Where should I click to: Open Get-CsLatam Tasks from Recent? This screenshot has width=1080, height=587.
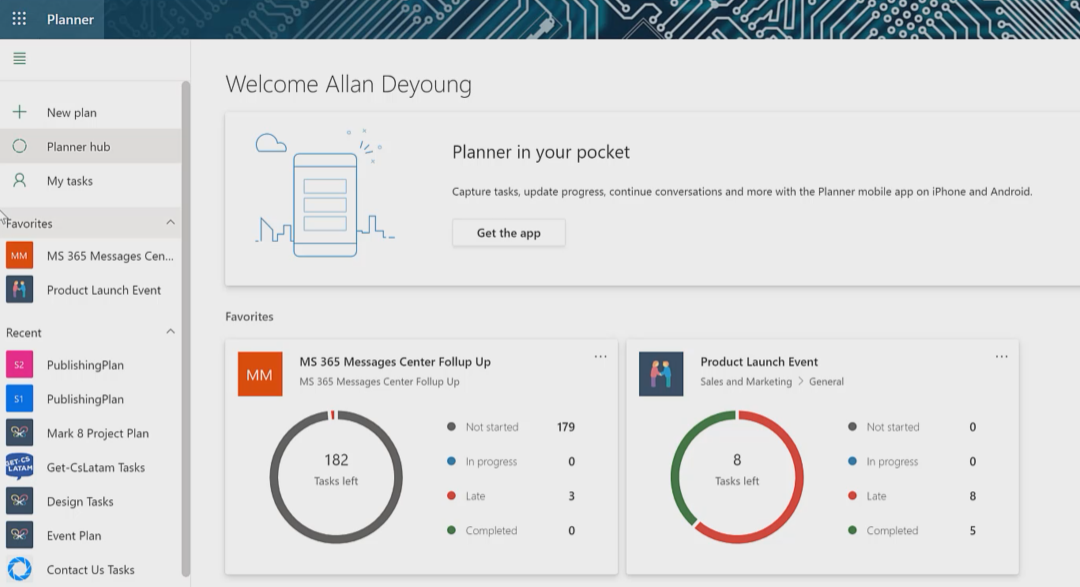click(91, 467)
